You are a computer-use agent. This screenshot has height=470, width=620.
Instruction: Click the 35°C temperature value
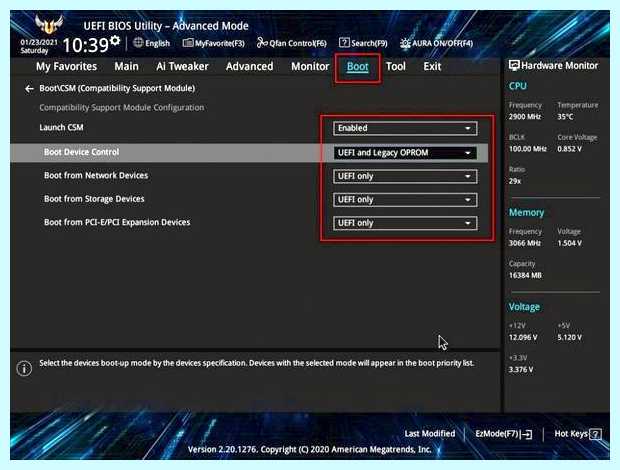pos(565,117)
